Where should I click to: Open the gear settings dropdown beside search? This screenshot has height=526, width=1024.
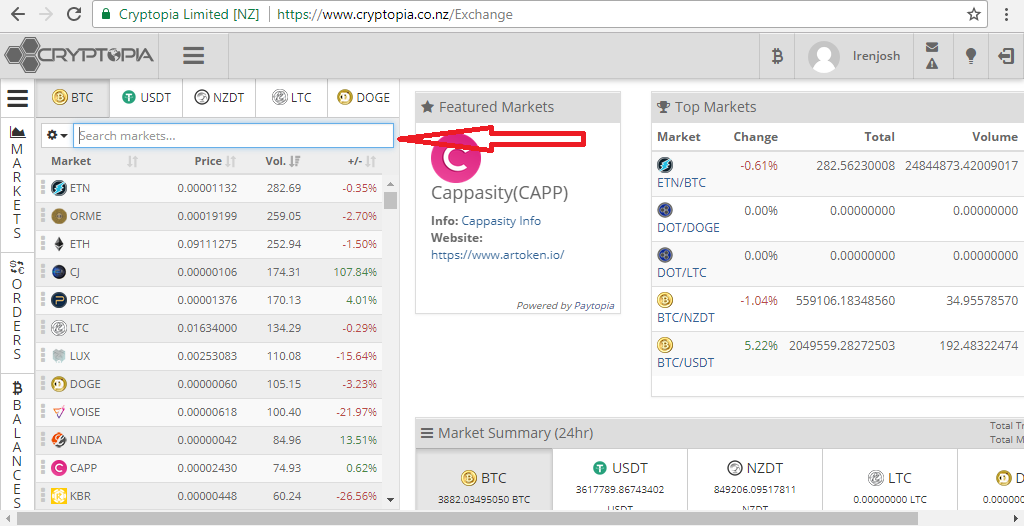57,135
